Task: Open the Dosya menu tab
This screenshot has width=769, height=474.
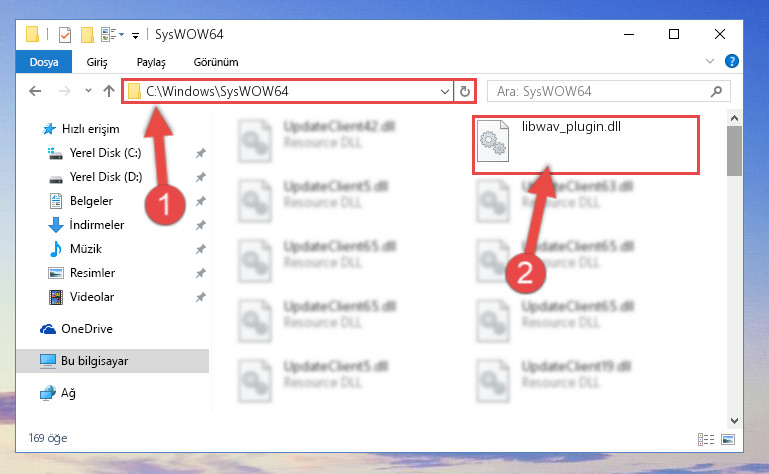Action: pyautogui.click(x=44, y=62)
